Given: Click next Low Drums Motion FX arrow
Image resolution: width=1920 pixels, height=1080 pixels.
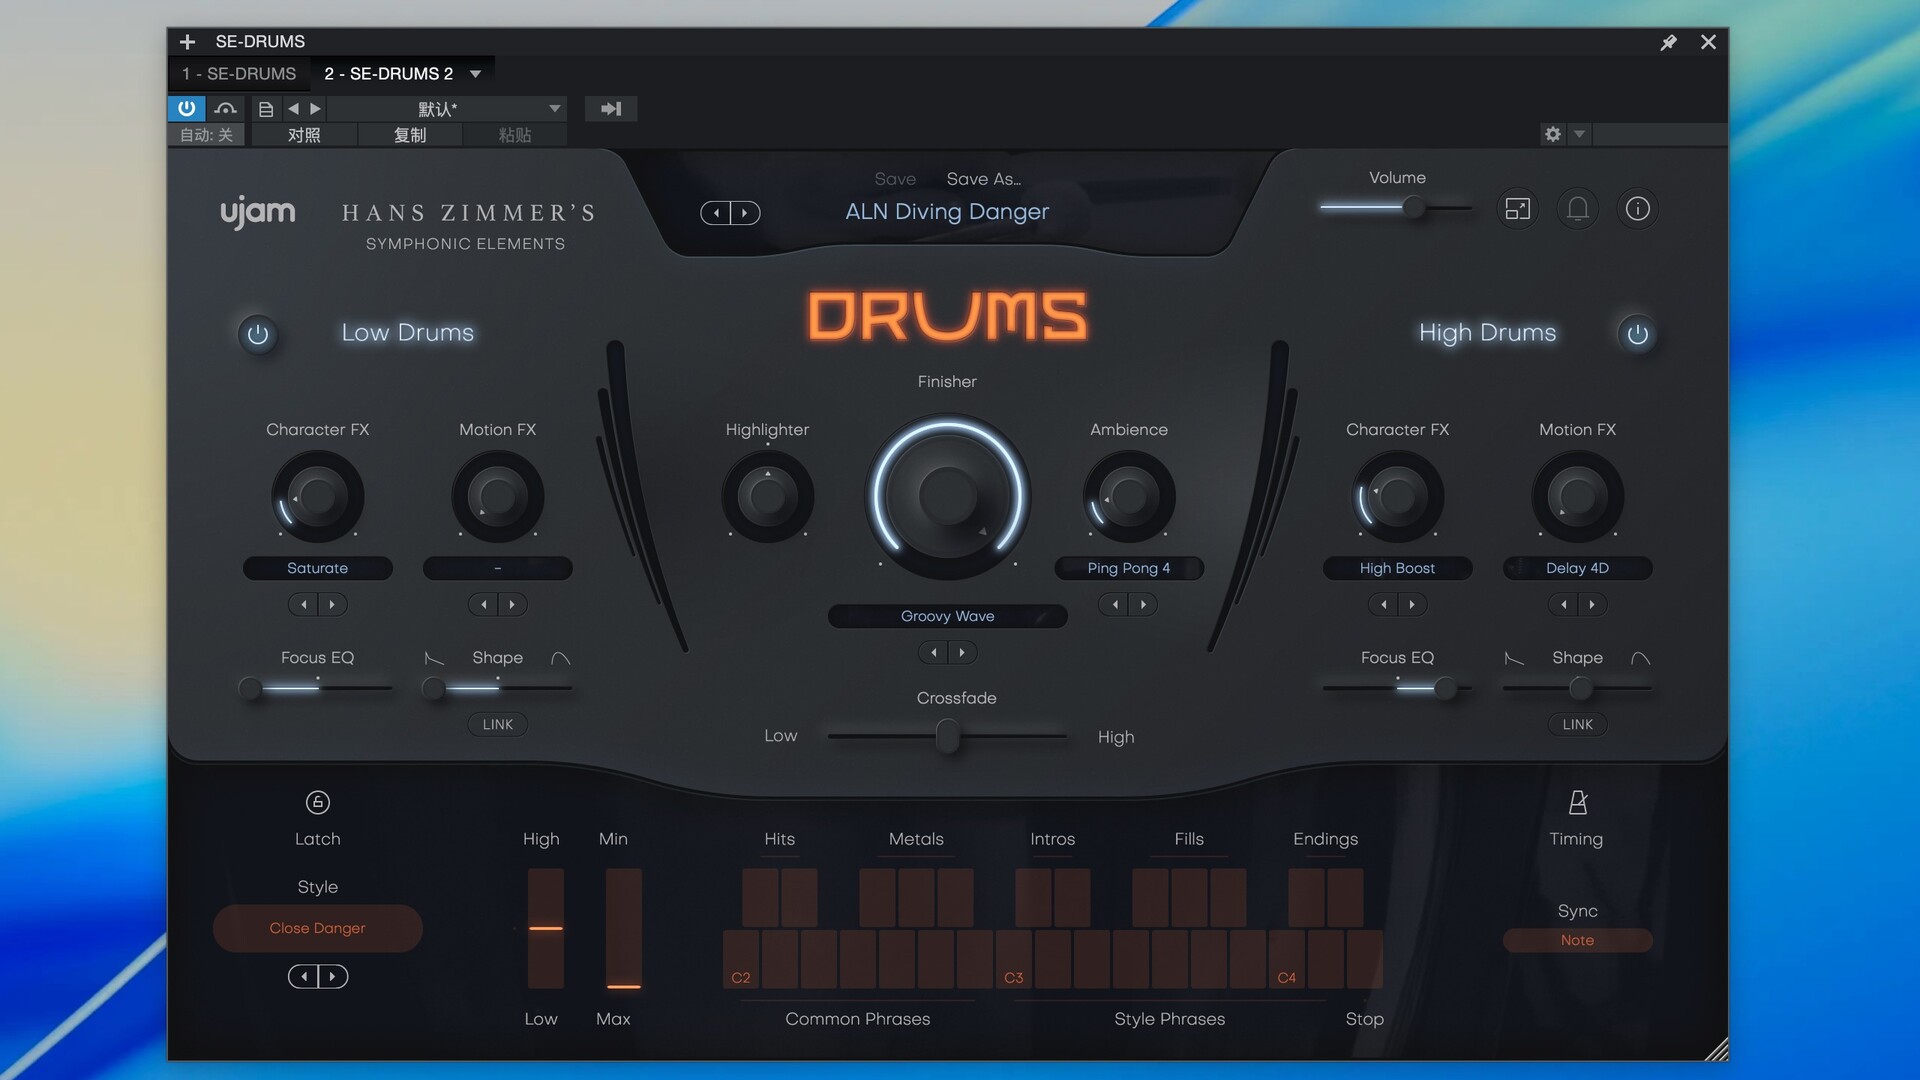Looking at the screenshot, I should [x=512, y=604].
